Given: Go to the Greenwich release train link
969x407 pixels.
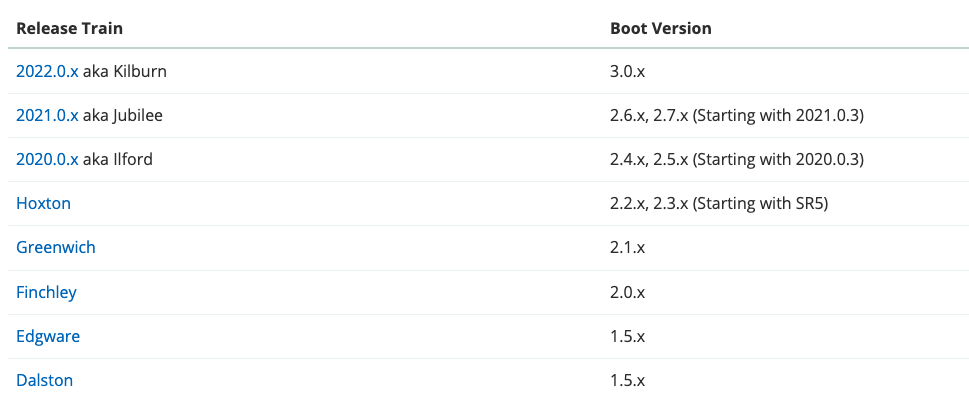Looking at the screenshot, I should point(56,247).
